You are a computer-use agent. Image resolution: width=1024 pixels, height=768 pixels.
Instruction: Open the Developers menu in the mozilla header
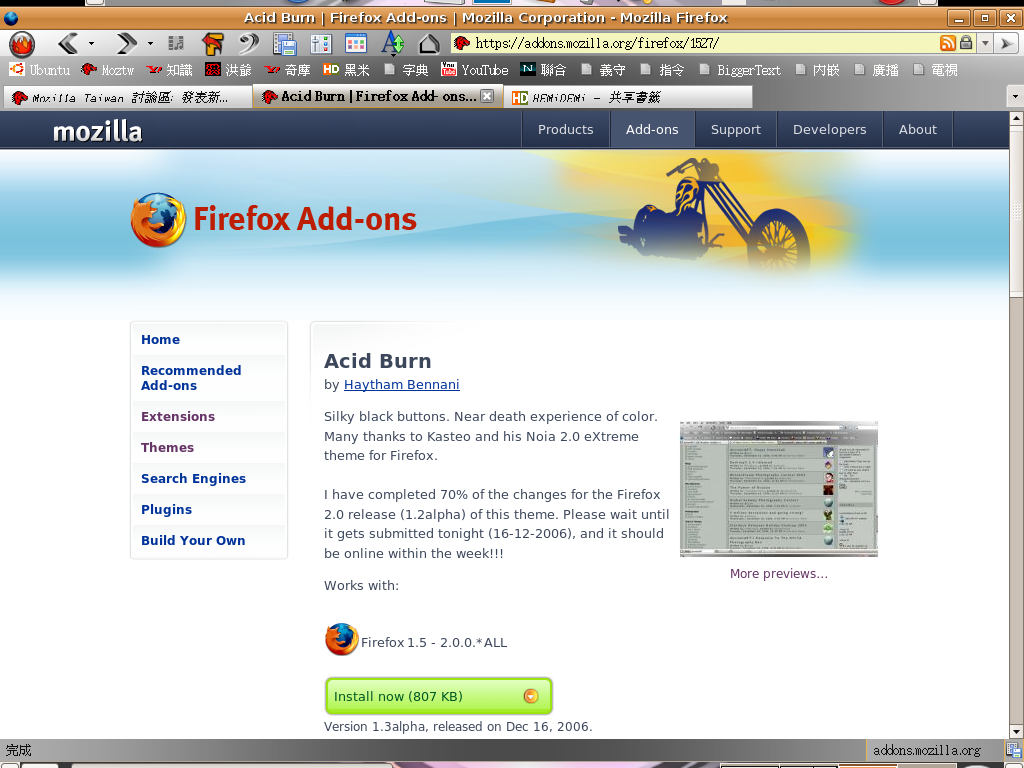coord(829,129)
